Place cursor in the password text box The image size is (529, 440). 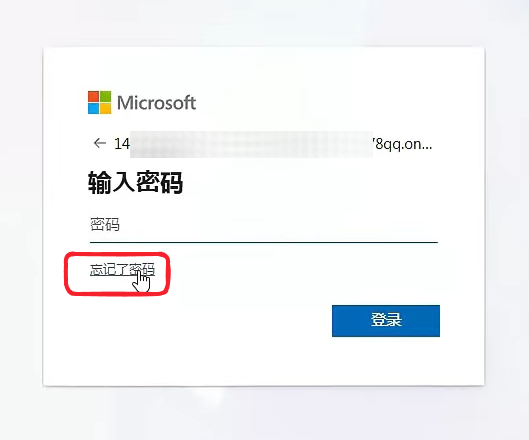click(x=264, y=225)
